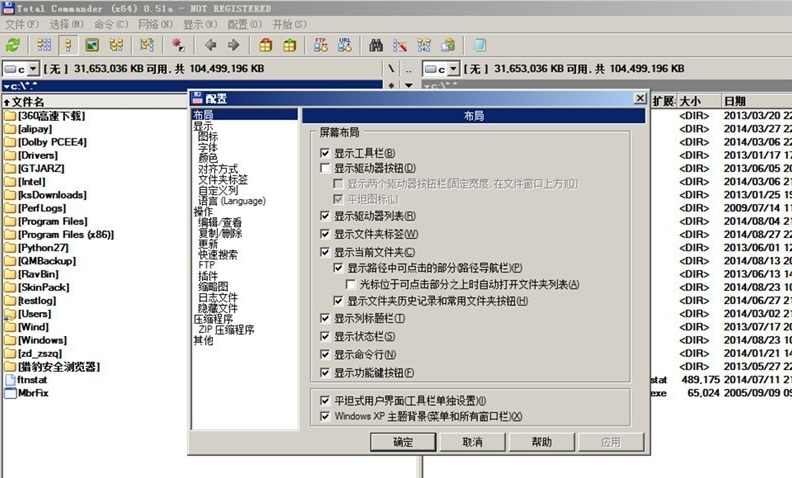Toggle 显示文件夹历史记录和常用文件夹按钮(H) checkbox
Image resolution: width=792 pixels, height=478 pixels.
(x=338, y=301)
